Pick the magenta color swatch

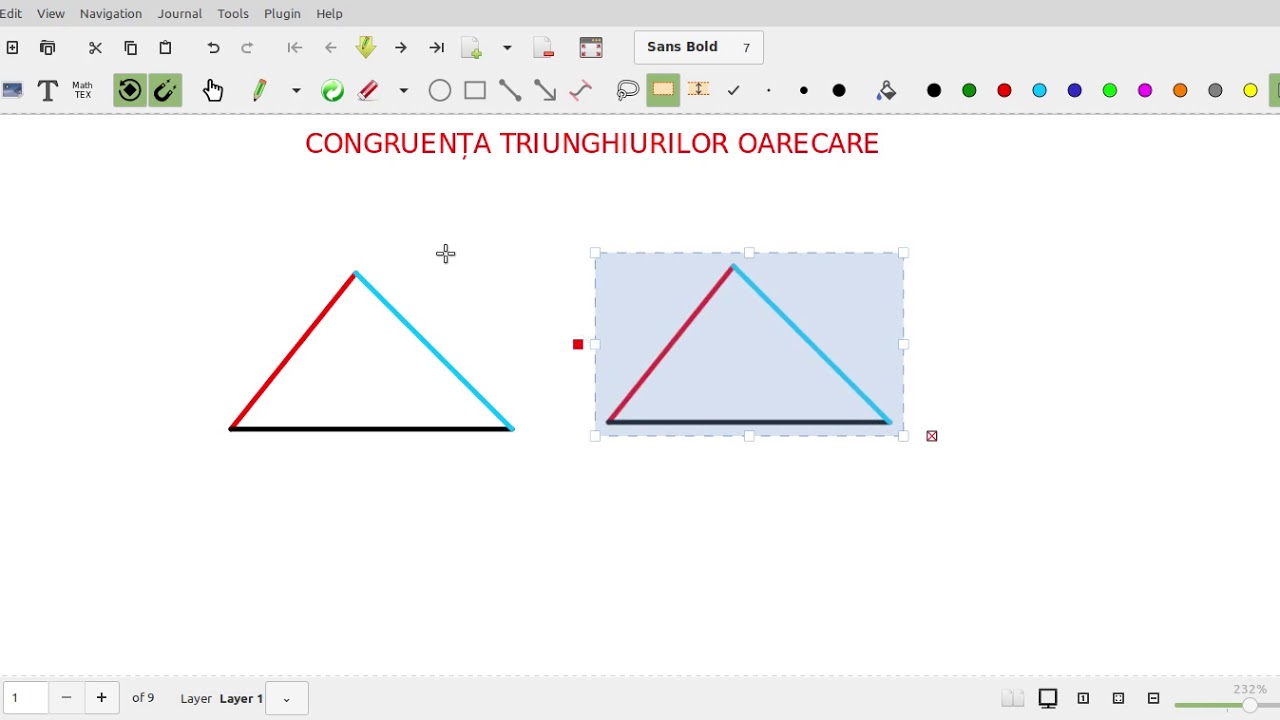coord(1145,90)
